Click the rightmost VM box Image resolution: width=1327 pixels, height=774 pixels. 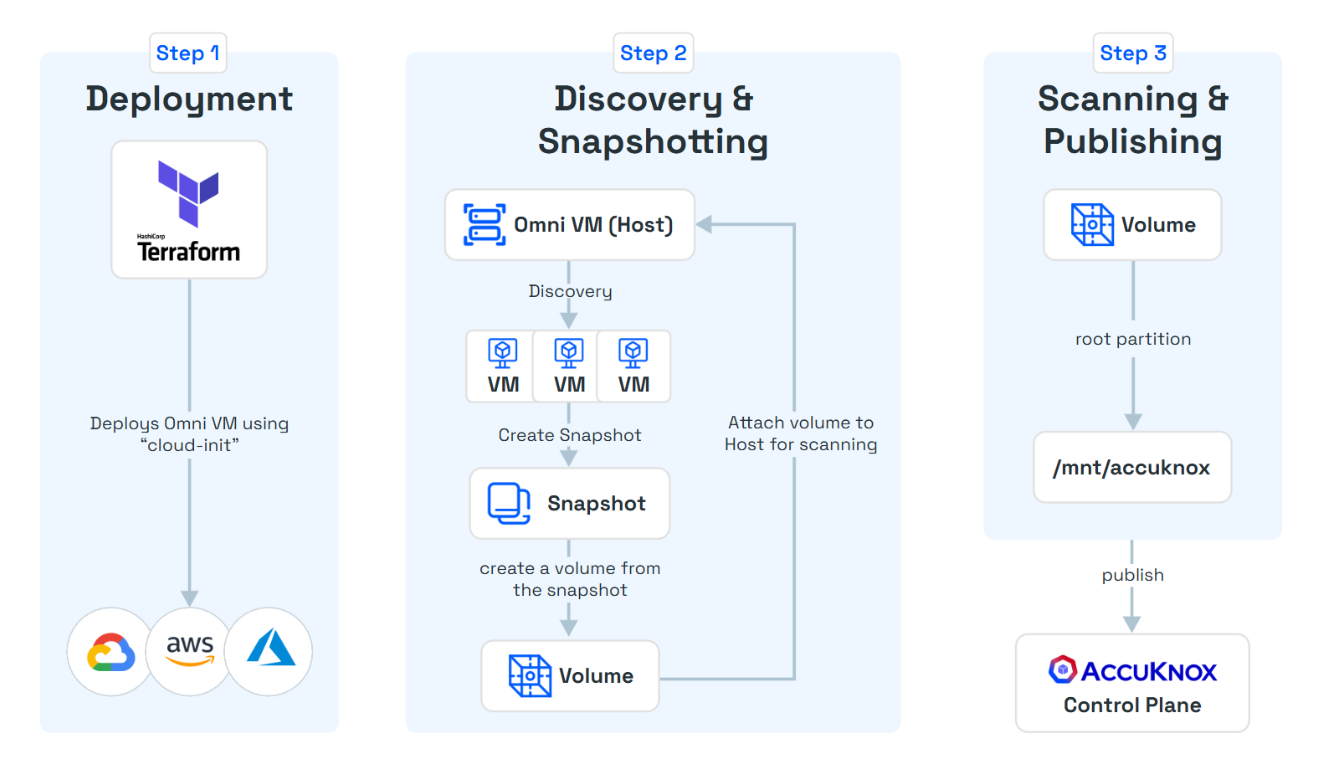[634, 366]
